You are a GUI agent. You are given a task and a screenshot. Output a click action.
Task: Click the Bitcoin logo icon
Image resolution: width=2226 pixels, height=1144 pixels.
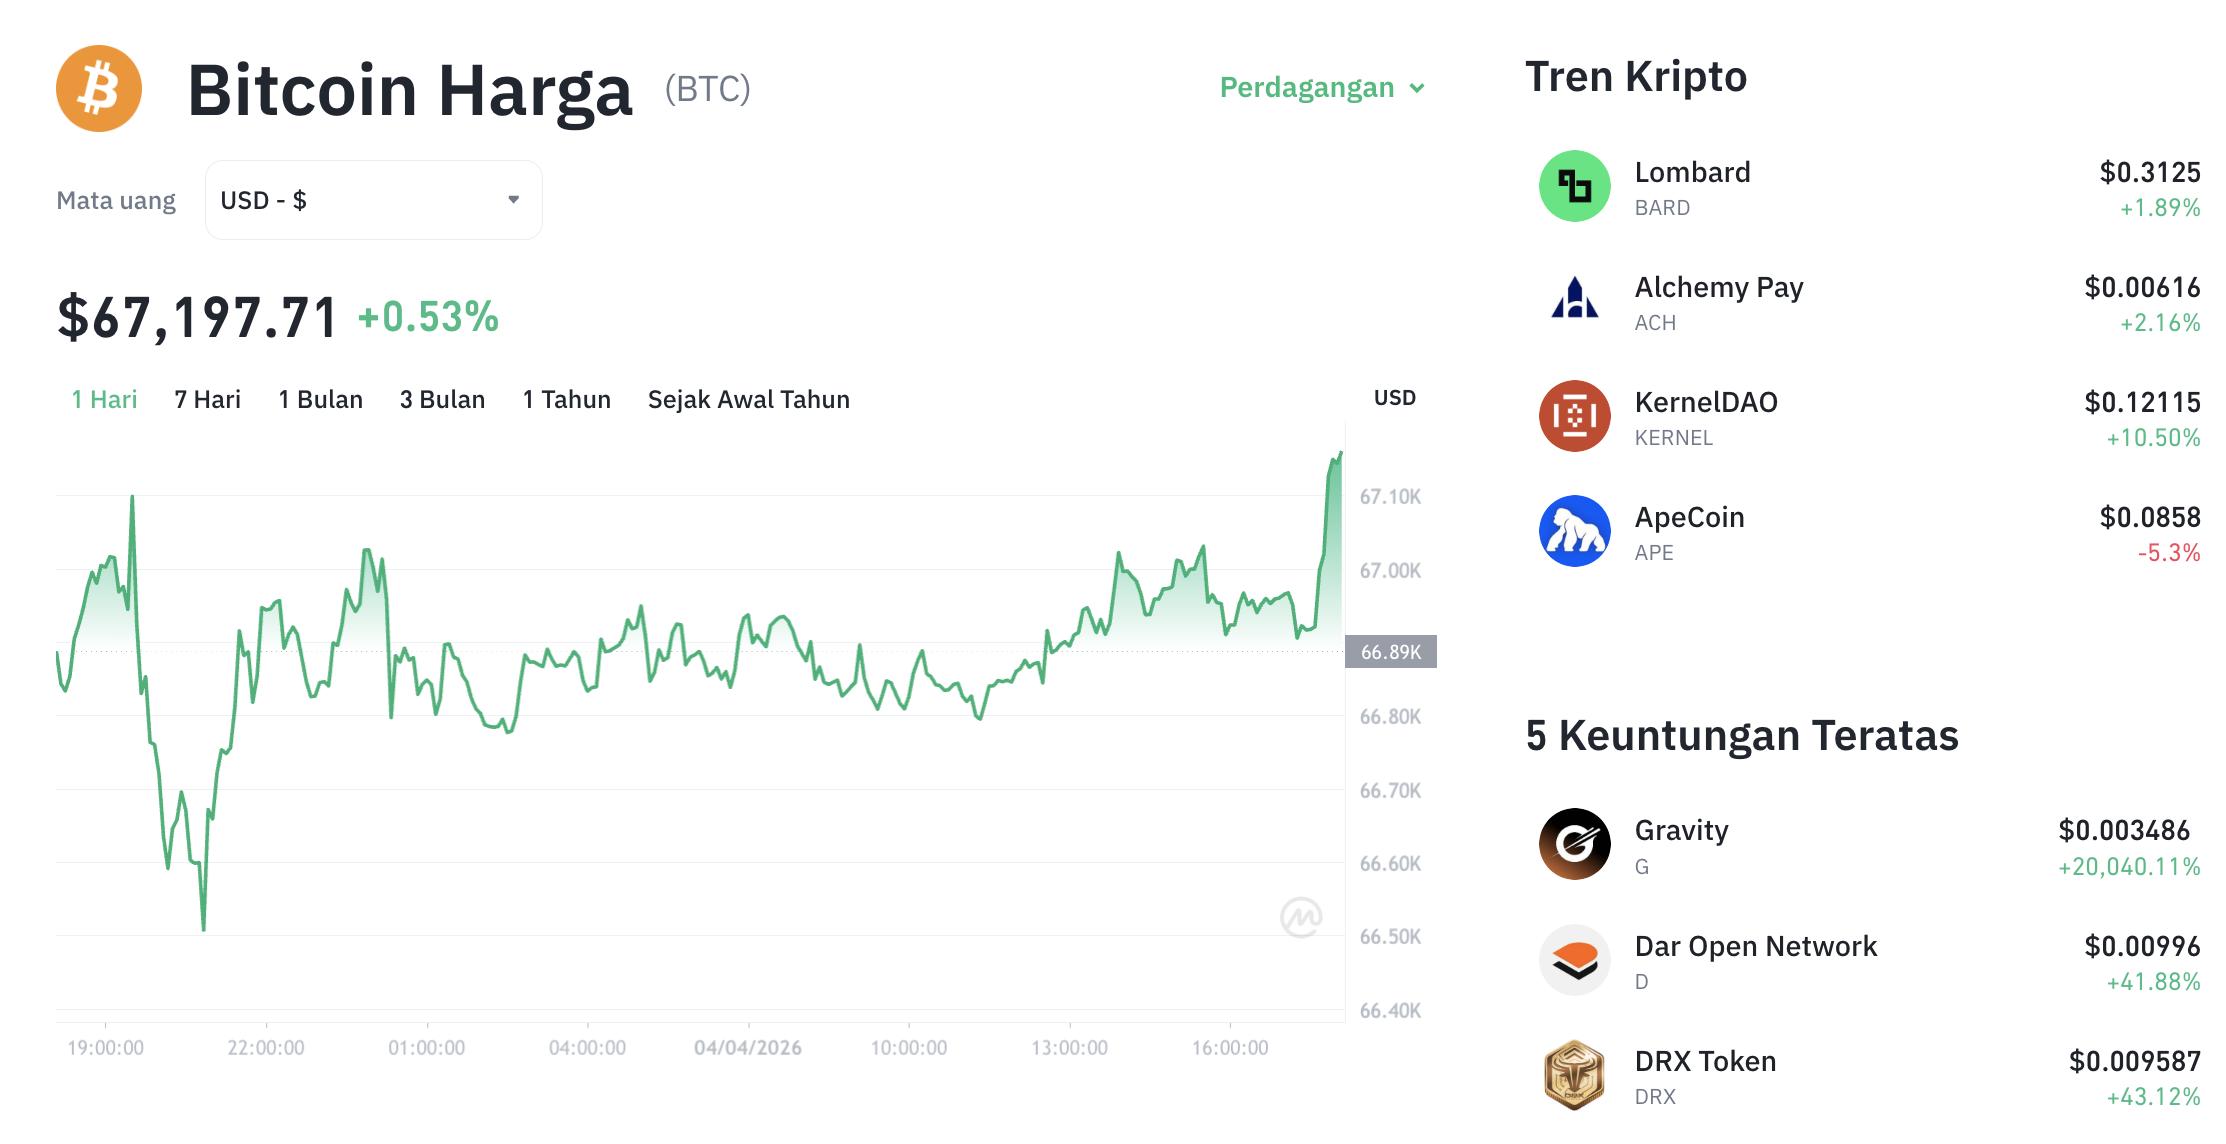(99, 88)
